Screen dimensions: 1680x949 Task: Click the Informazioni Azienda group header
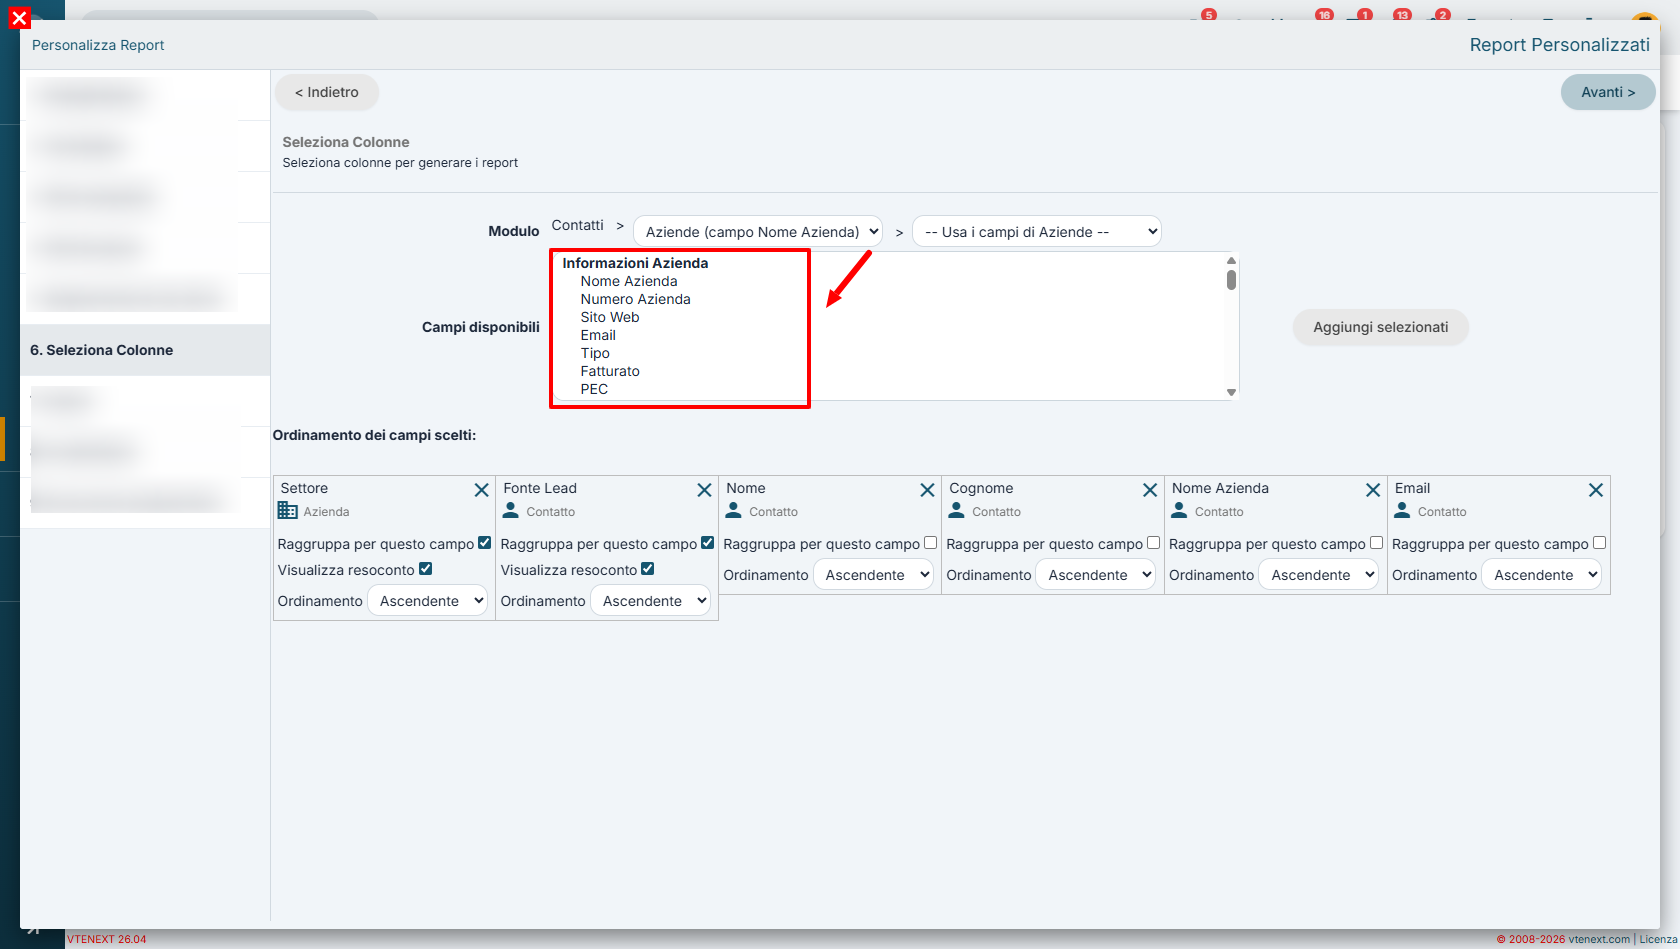pos(635,263)
